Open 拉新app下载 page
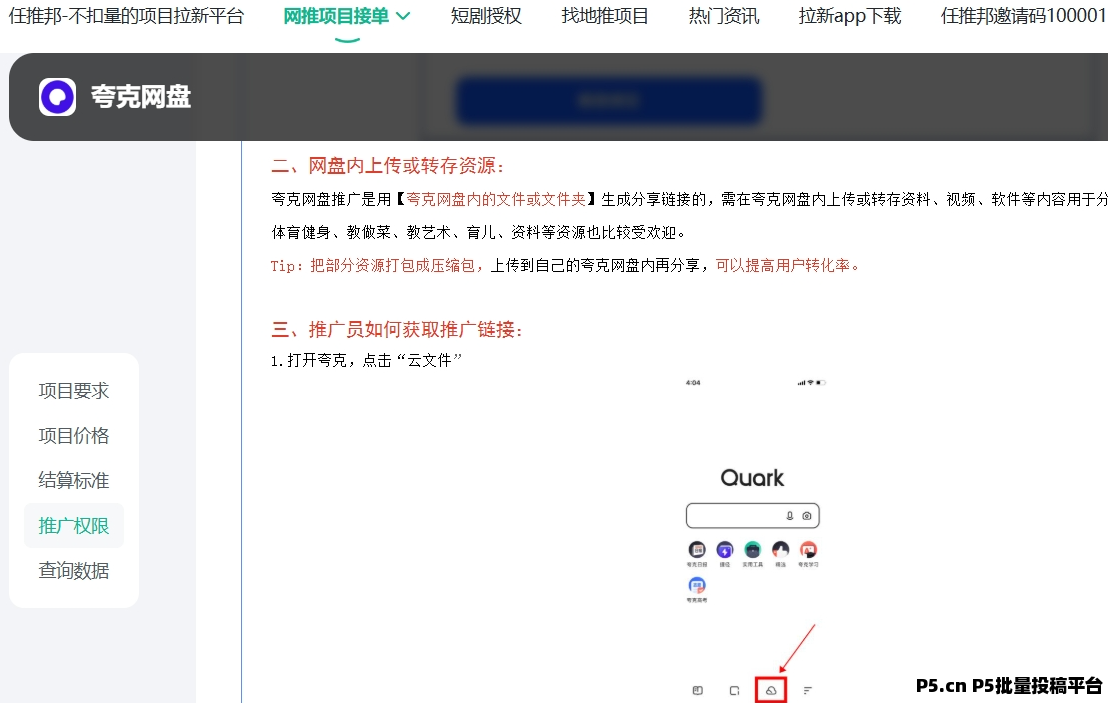The image size is (1108, 703). [850, 16]
